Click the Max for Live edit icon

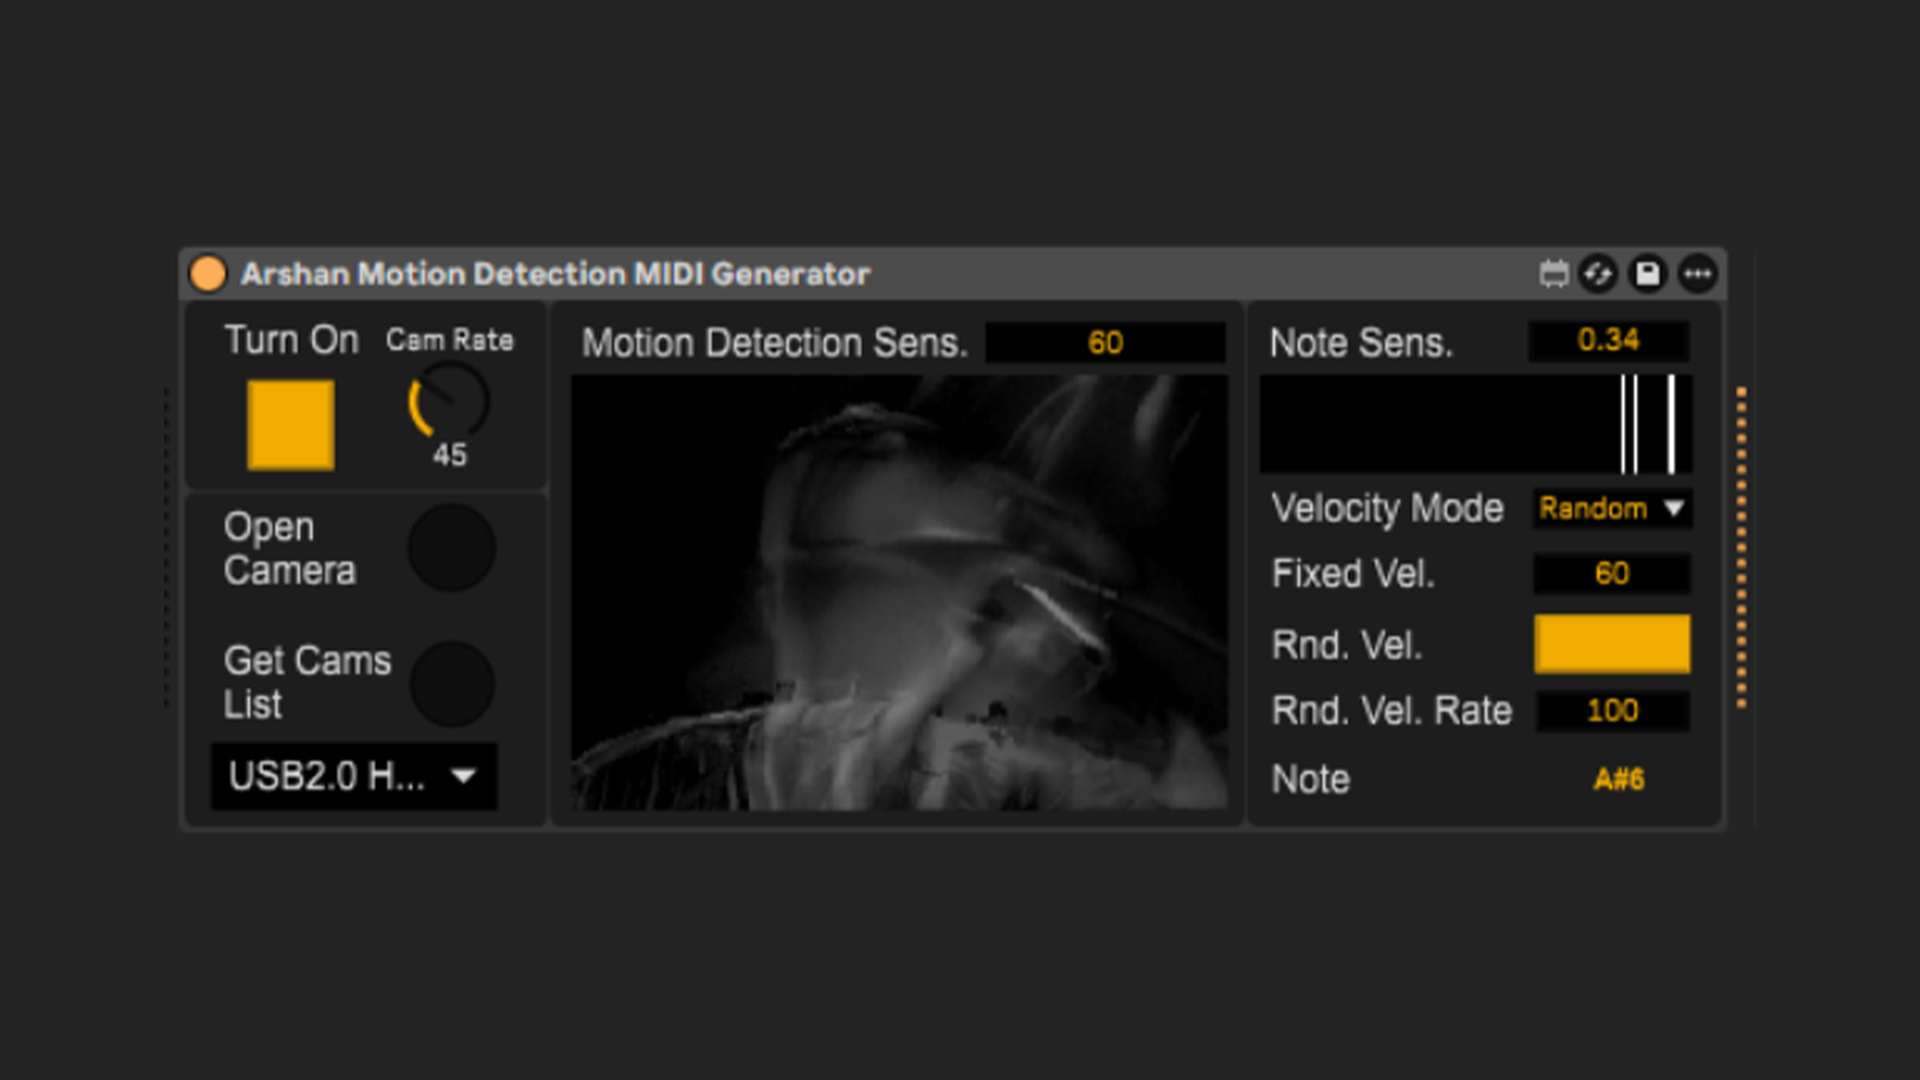click(x=1553, y=274)
